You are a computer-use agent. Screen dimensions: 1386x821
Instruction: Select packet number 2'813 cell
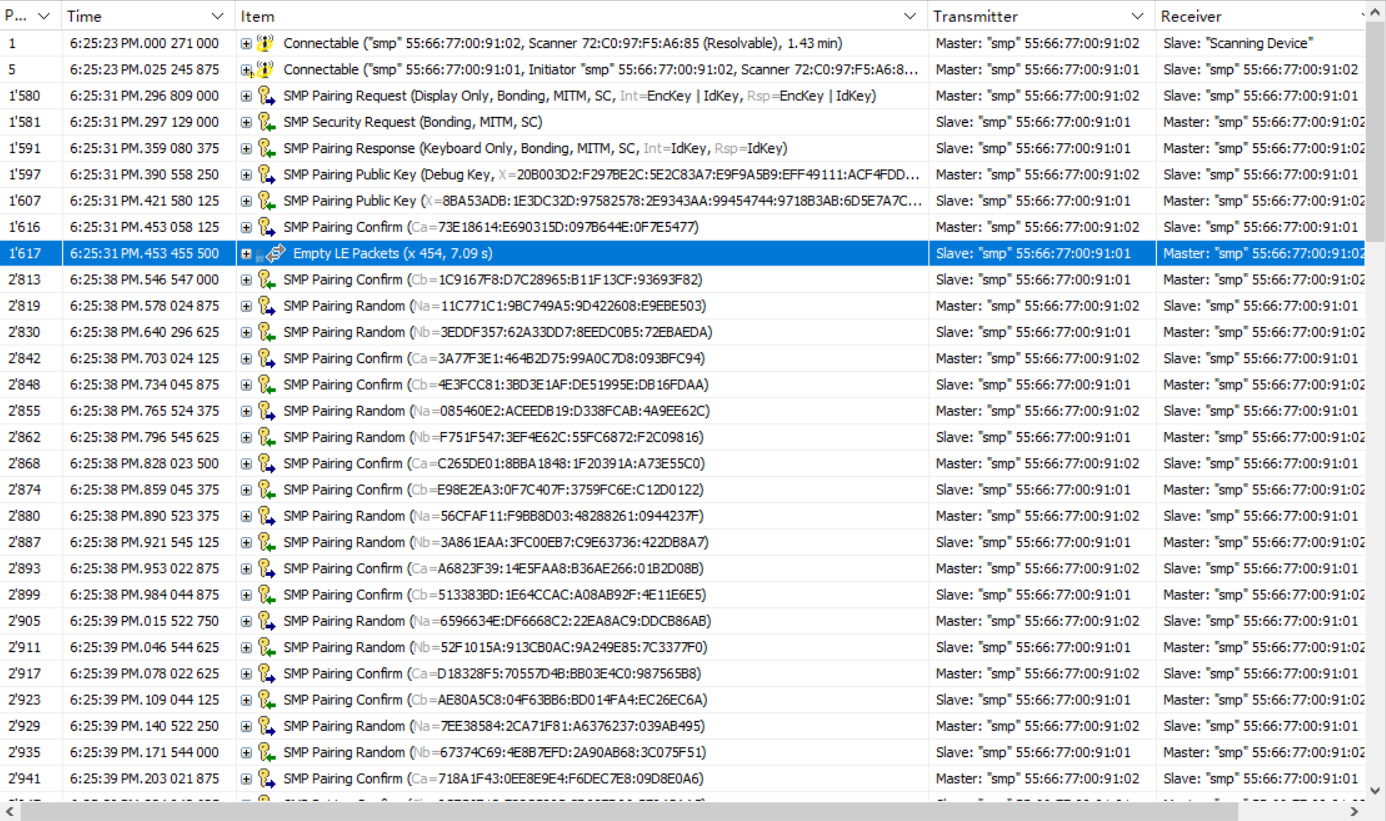[31, 280]
